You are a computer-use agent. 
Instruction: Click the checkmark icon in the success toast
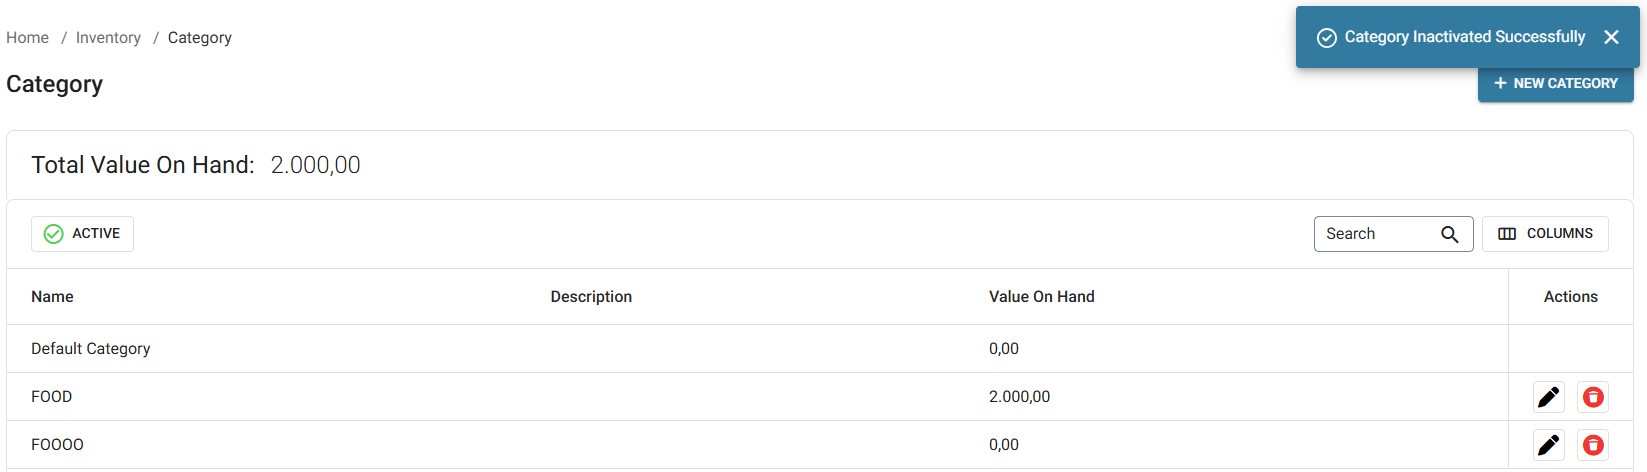coord(1327,38)
